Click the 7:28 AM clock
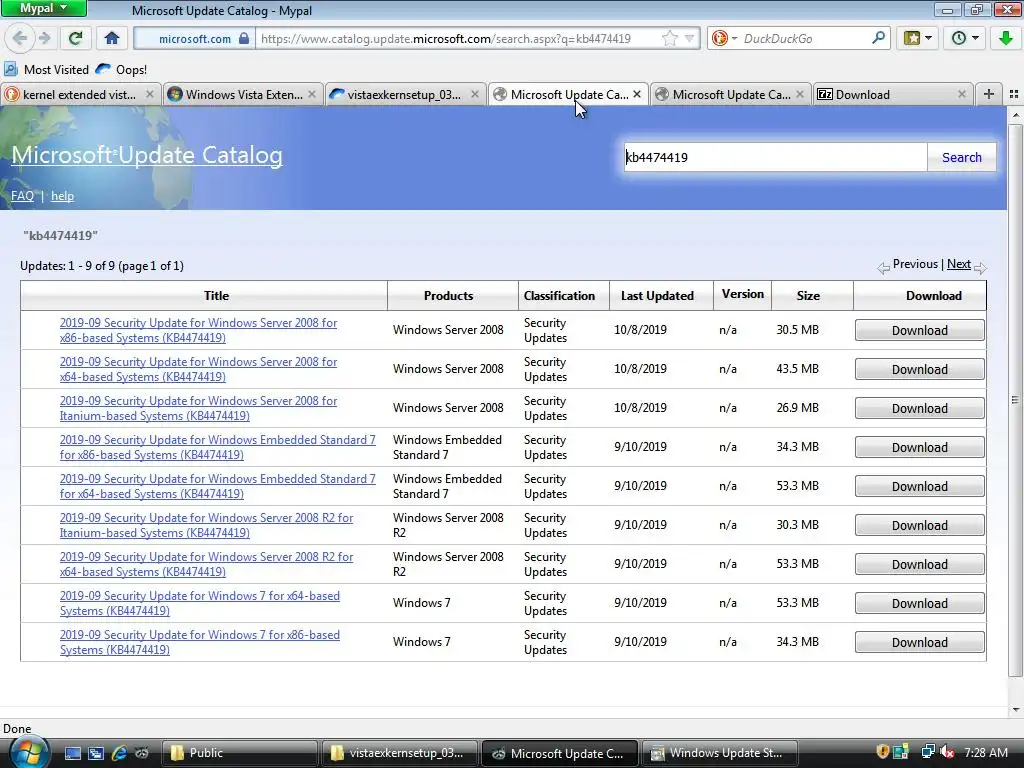The image size is (1024, 768). (x=985, y=752)
